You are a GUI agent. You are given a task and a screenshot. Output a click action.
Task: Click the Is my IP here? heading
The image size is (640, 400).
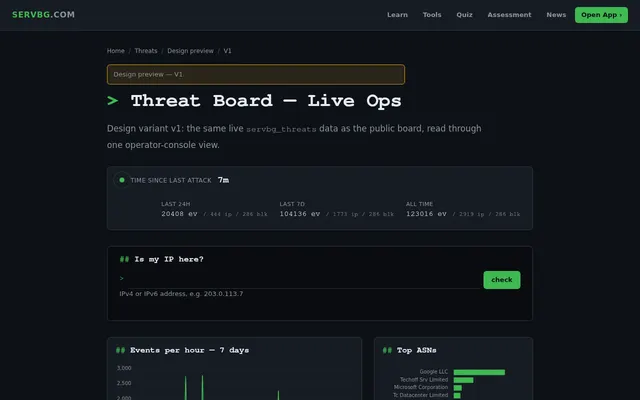point(169,259)
